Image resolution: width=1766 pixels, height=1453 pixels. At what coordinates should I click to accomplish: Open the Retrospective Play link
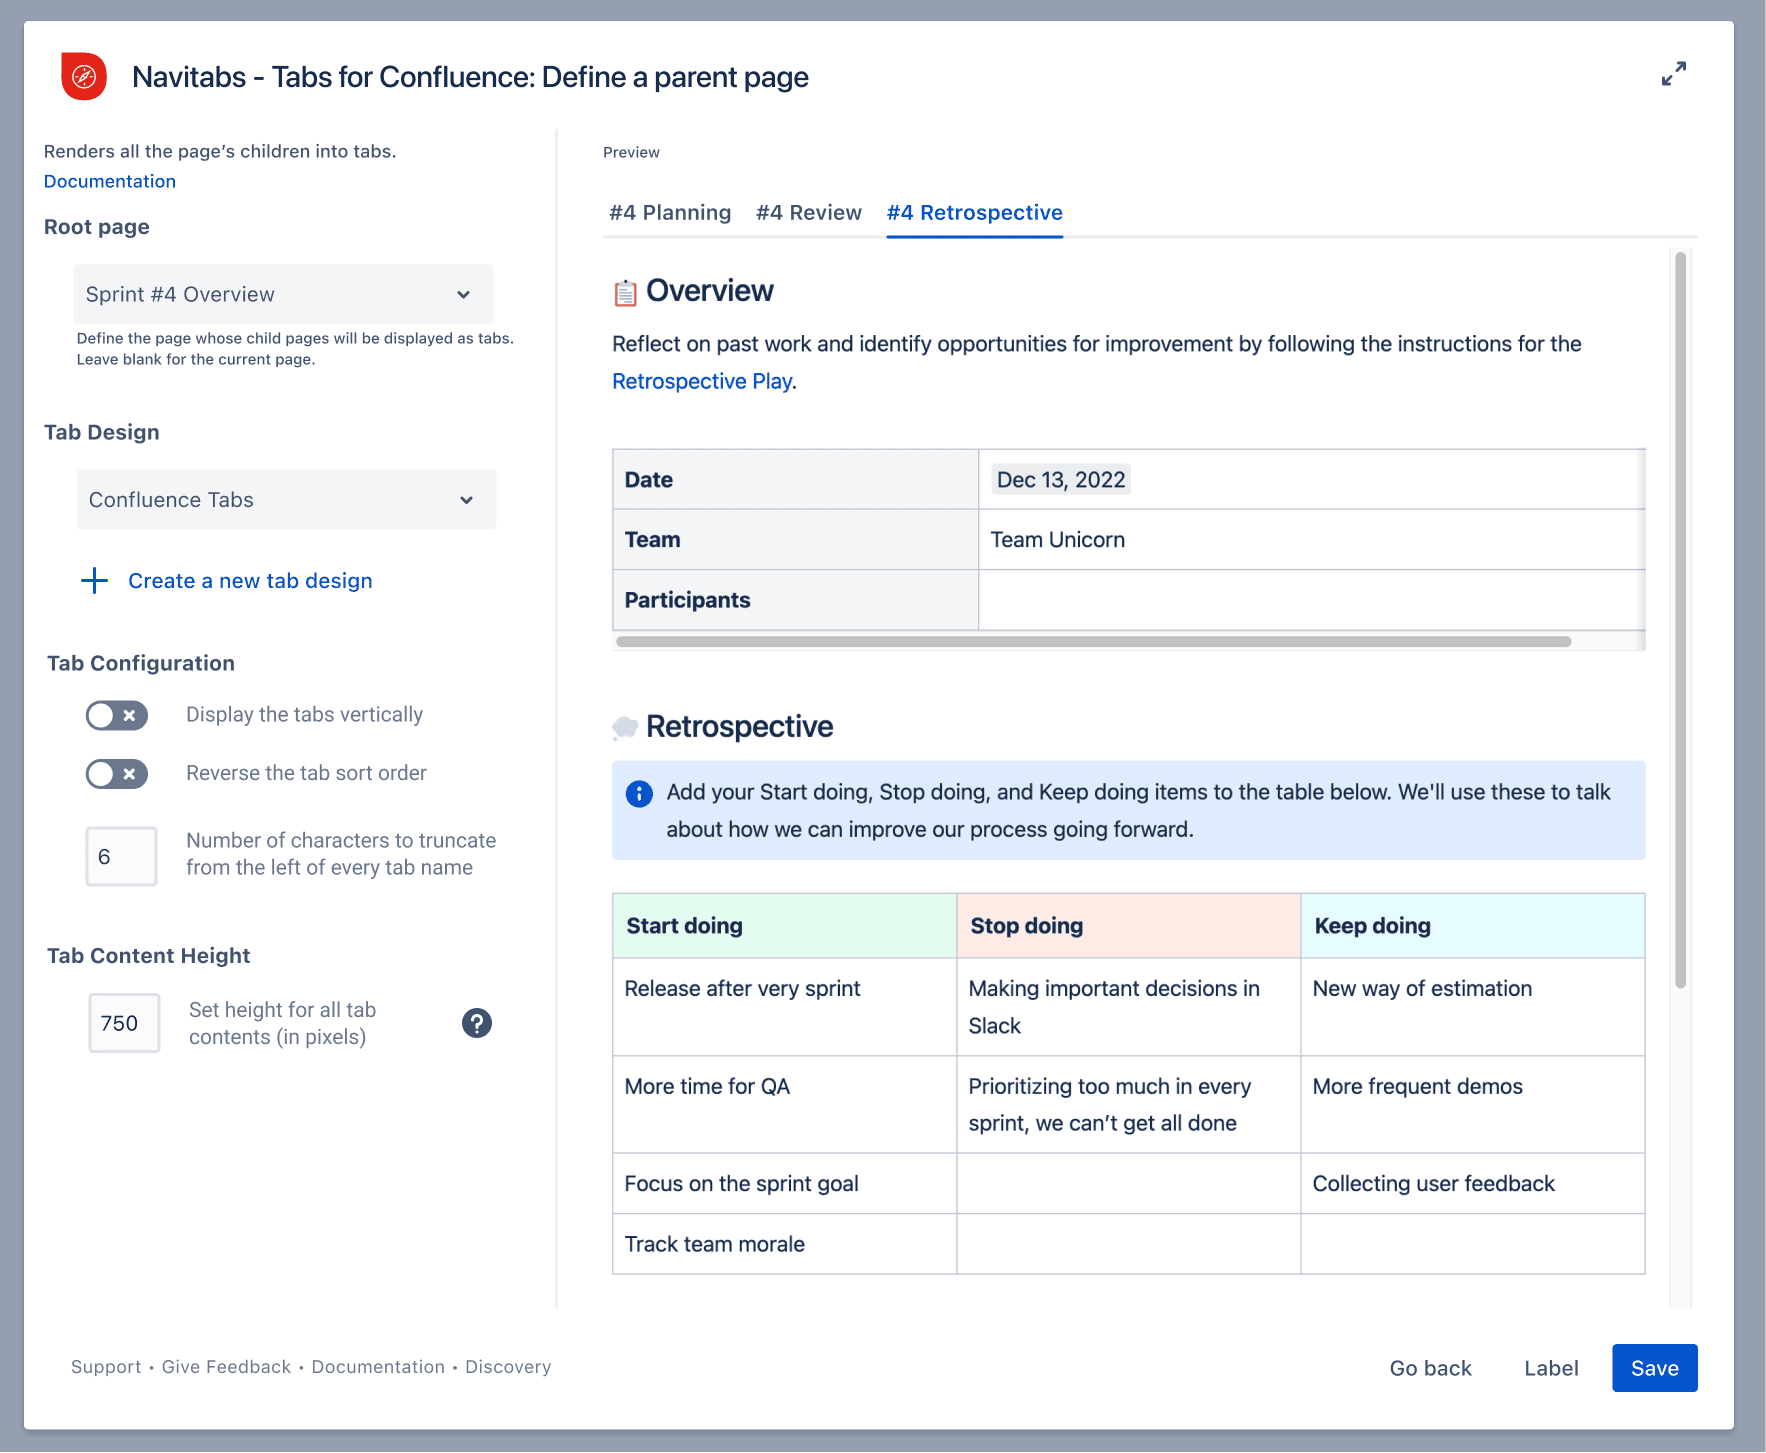(x=700, y=381)
